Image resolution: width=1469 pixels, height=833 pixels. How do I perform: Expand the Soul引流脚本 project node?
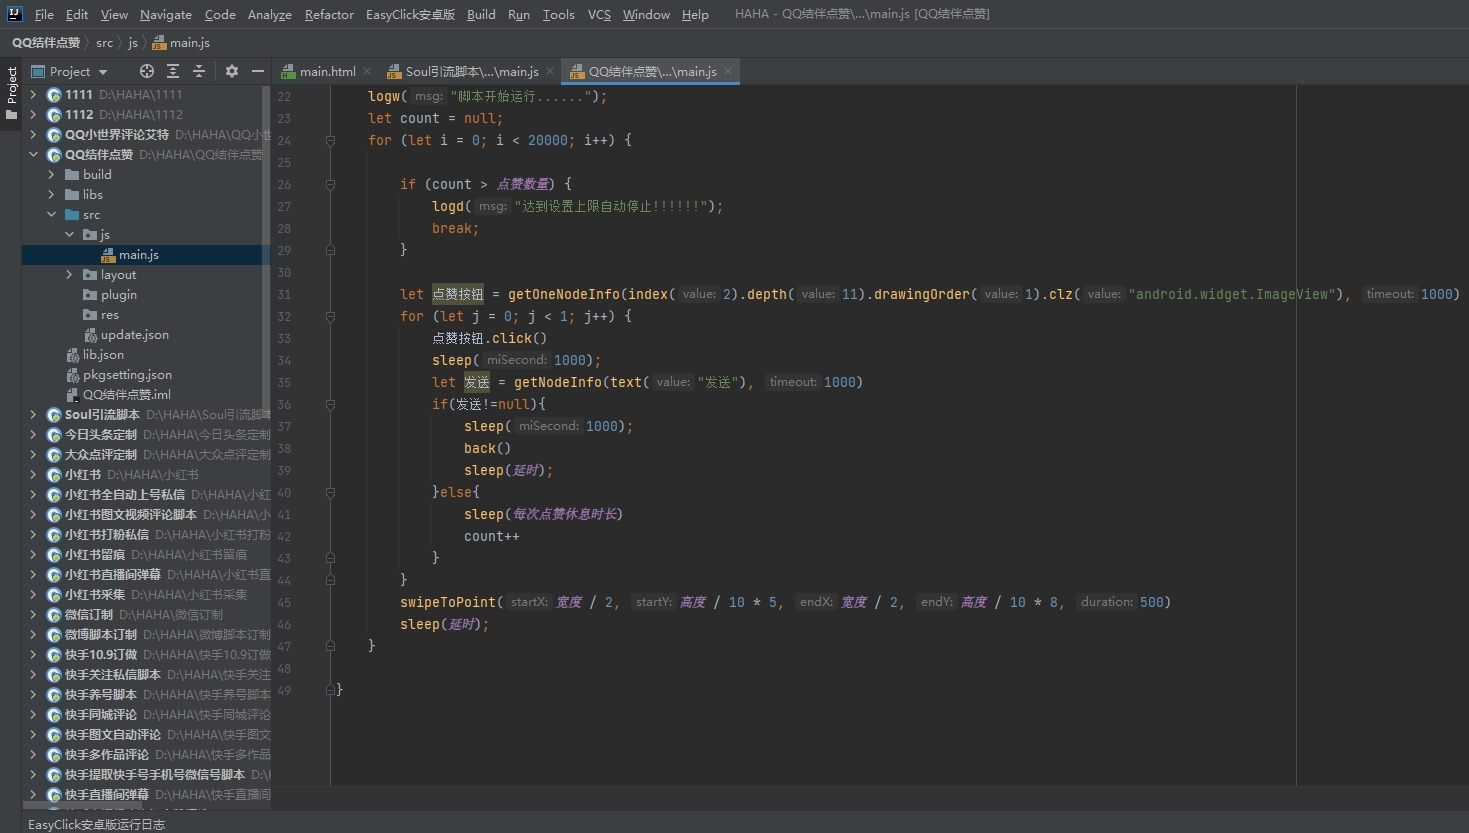click(33, 414)
